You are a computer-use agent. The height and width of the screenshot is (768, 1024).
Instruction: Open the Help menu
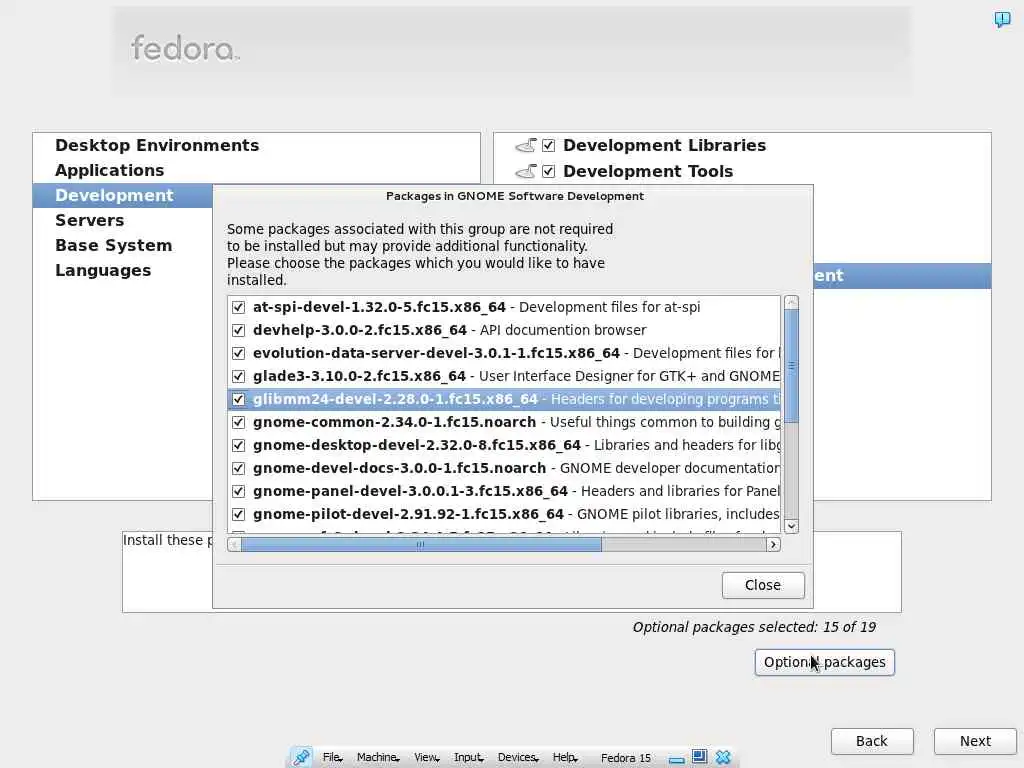[x=565, y=758]
